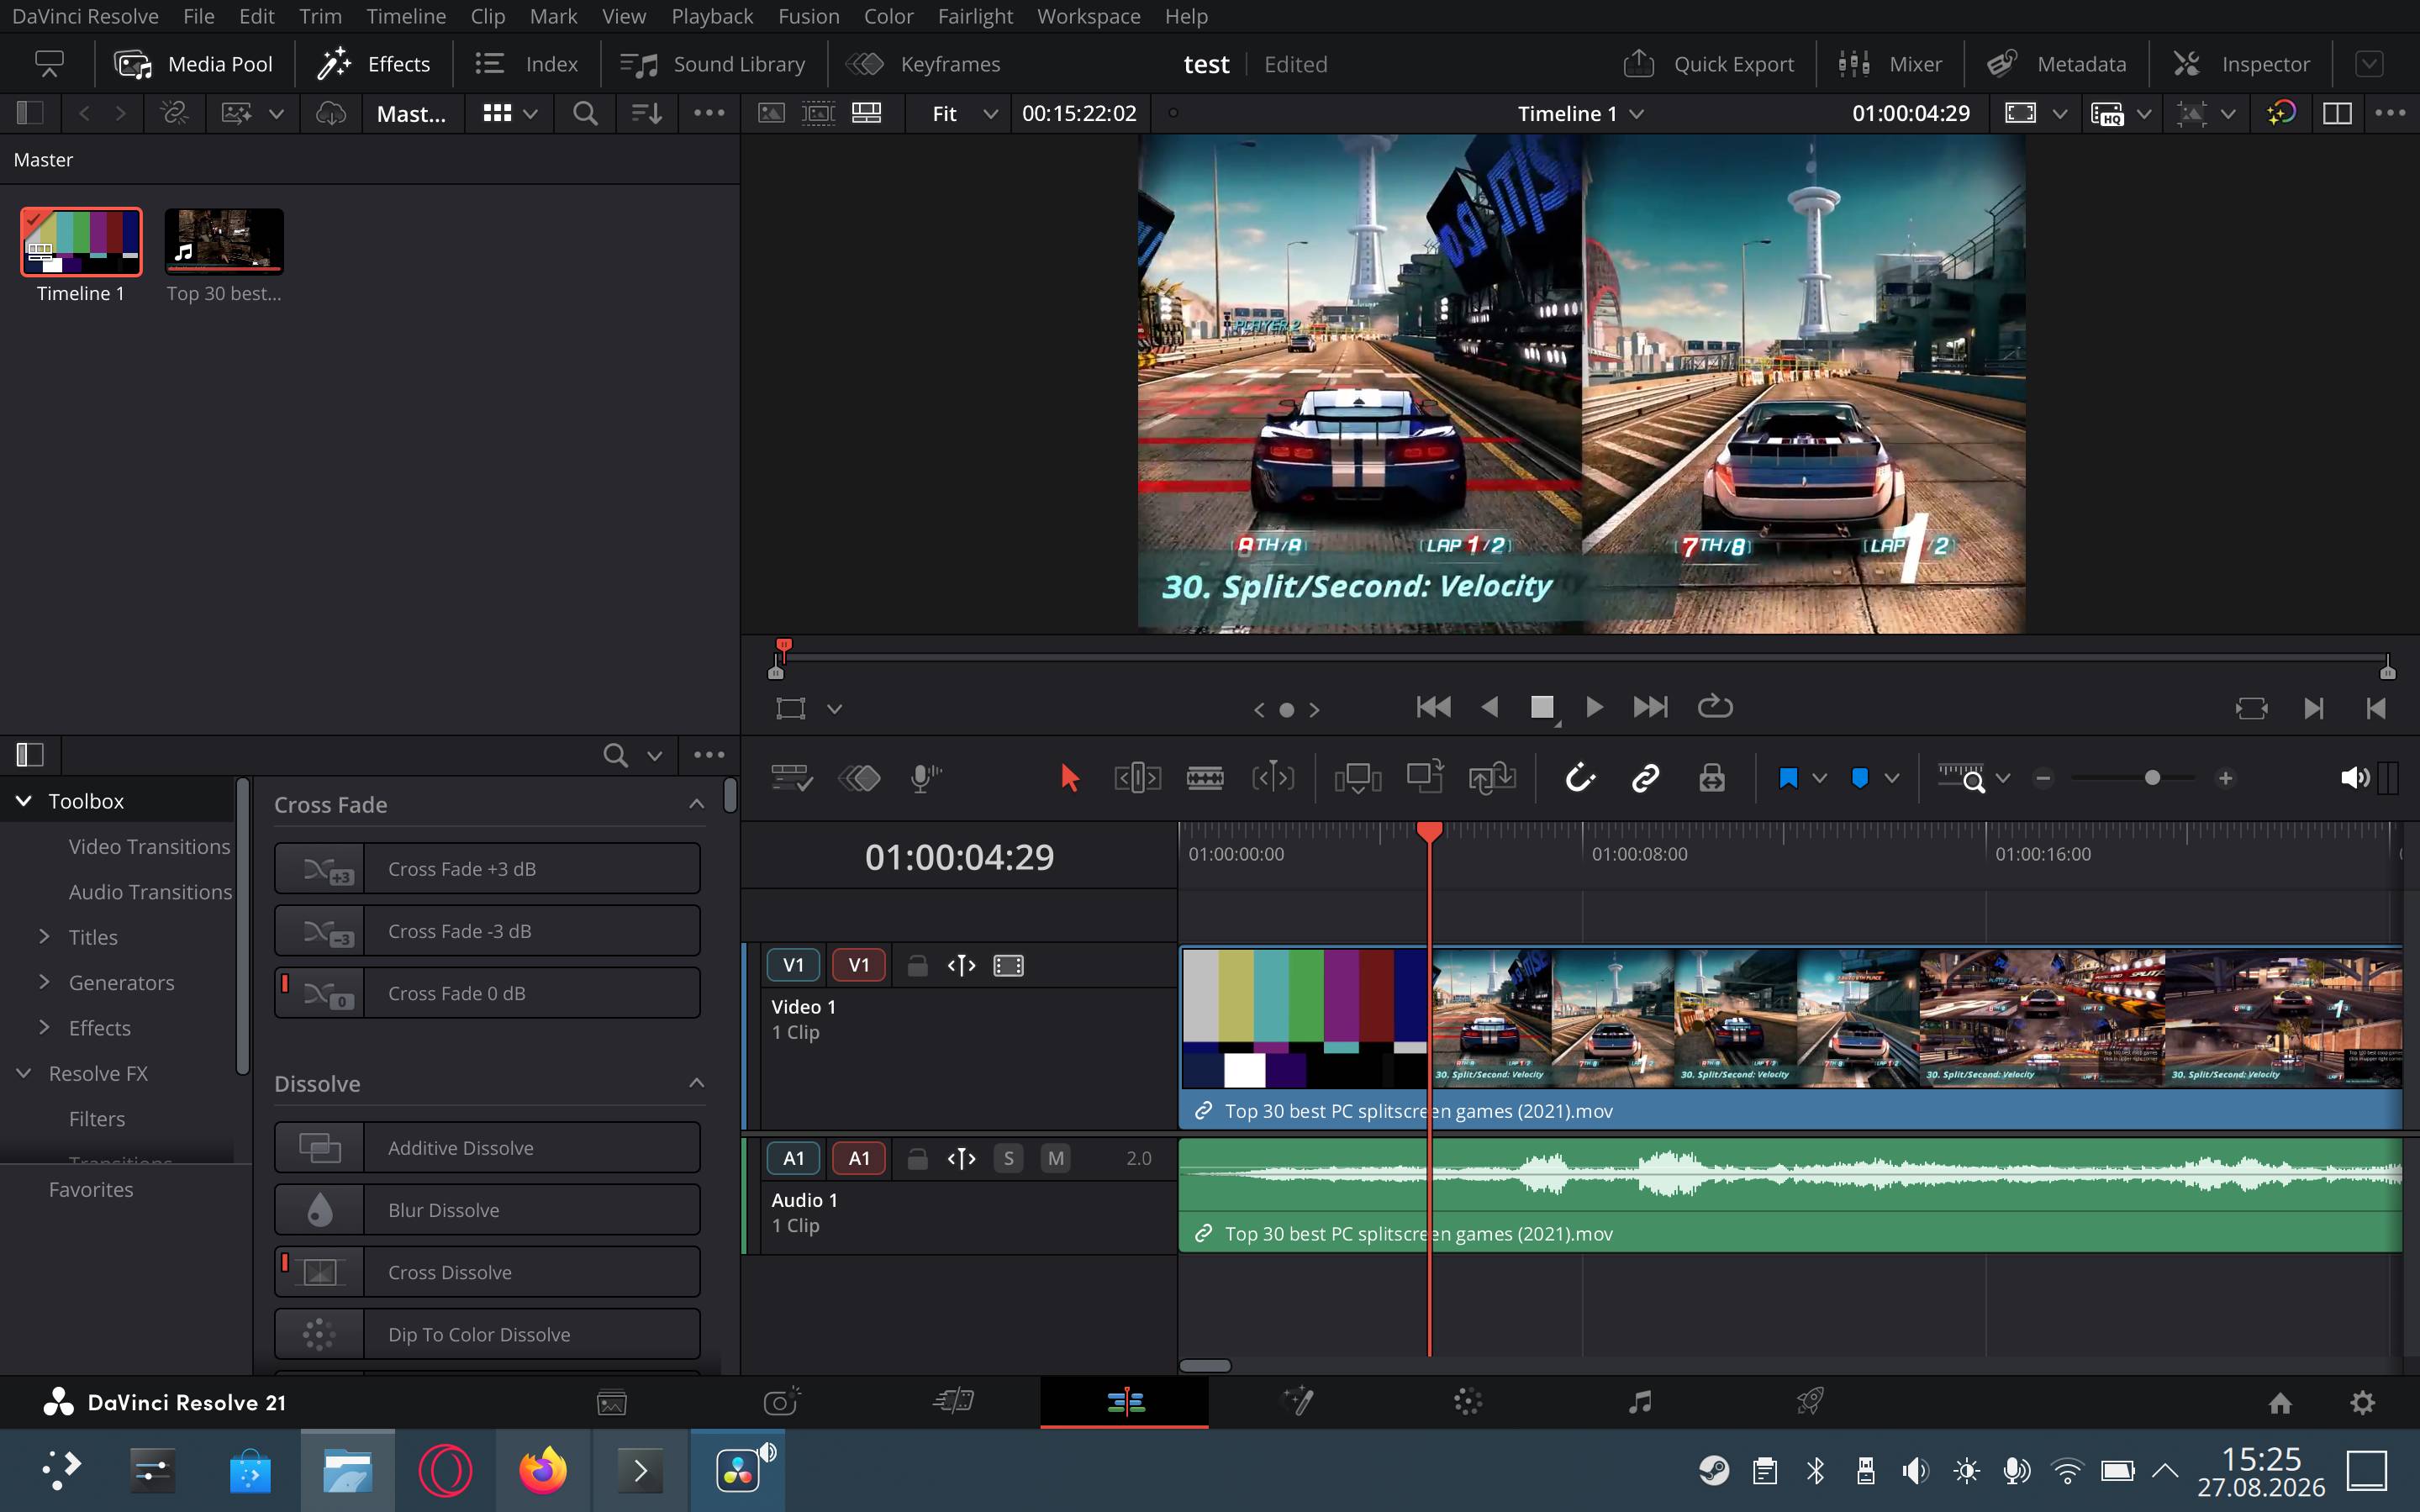Toggle Linked Selection chain icon
Screen dimensions: 2420x1512
[1646, 778]
